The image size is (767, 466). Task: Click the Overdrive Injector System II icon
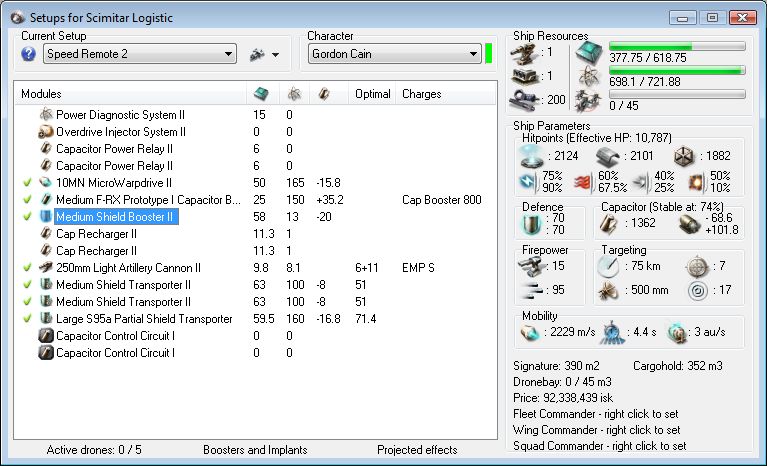[45, 132]
